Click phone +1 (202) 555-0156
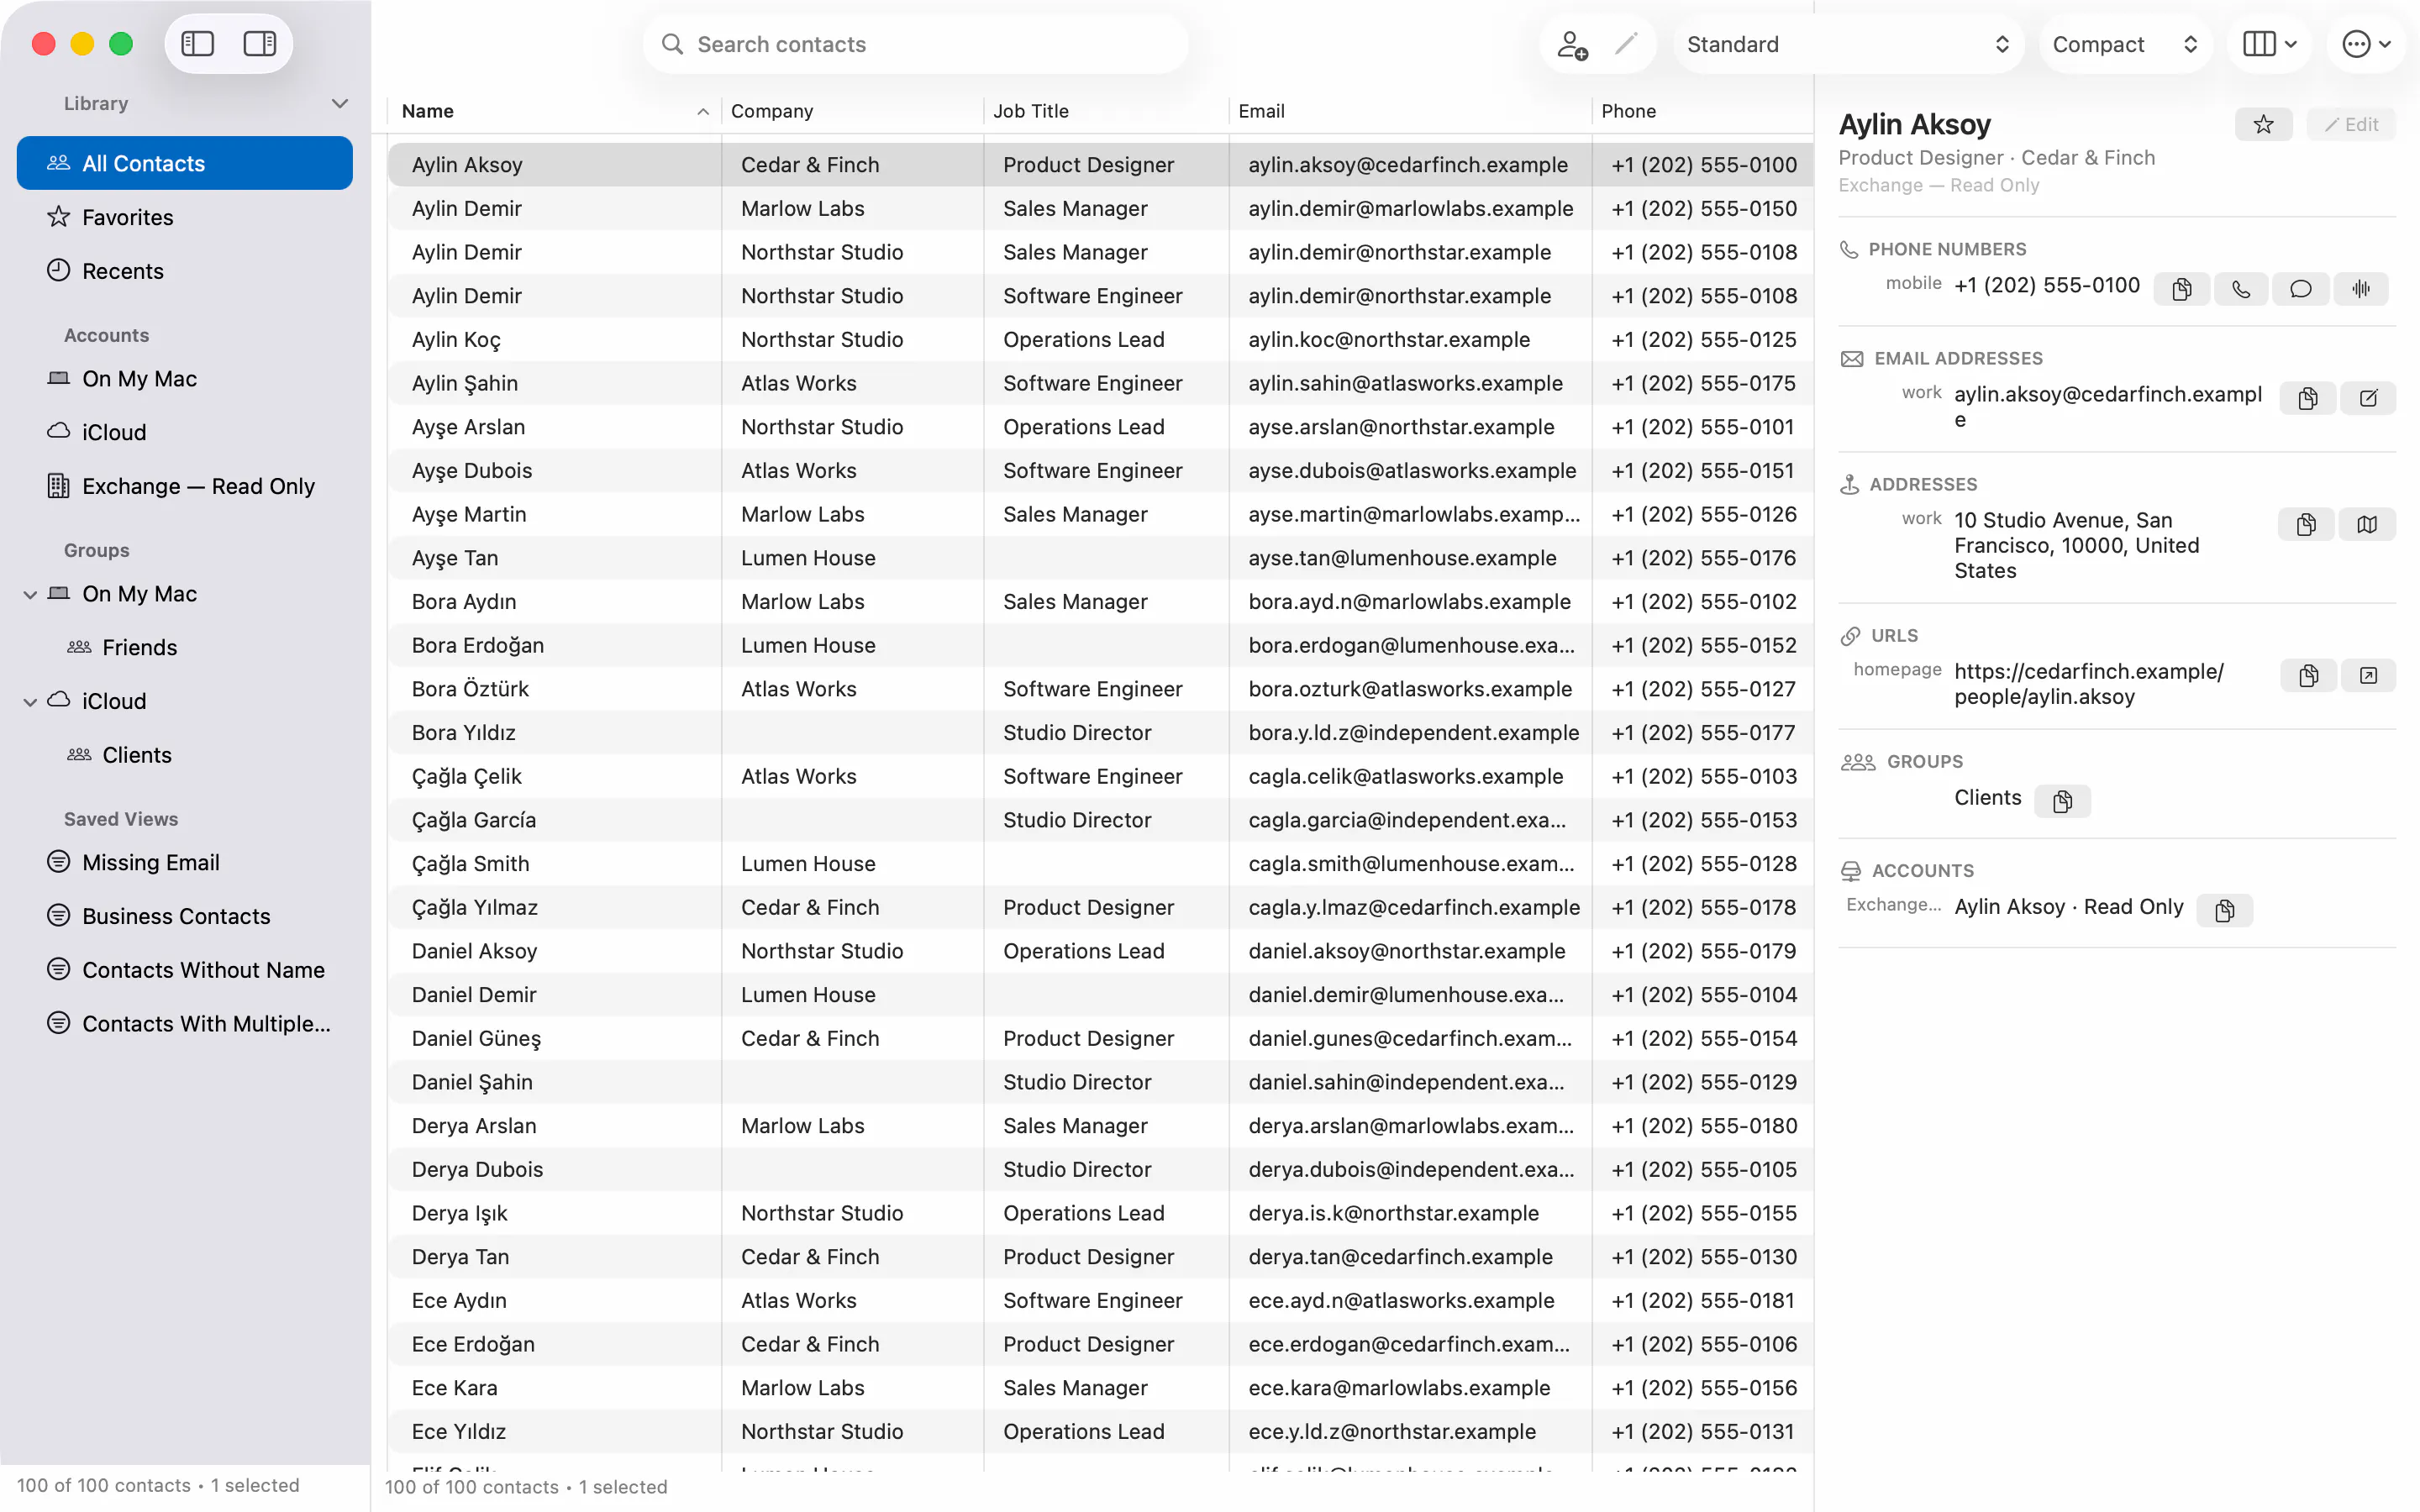The image size is (2420, 1512). coord(1704,1388)
